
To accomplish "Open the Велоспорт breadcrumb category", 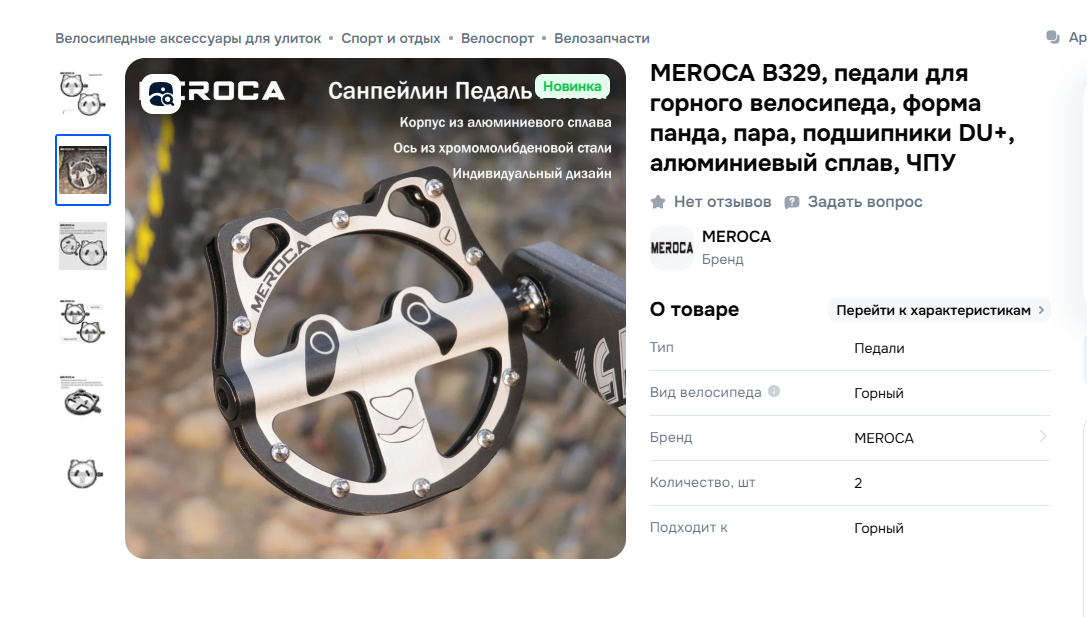I will point(497,38).
